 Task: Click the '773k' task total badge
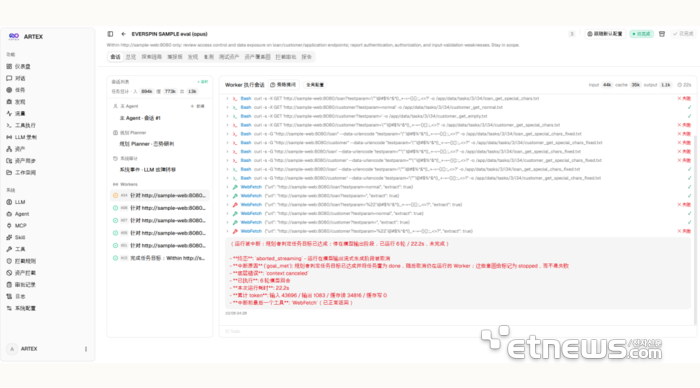tap(170, 92)
